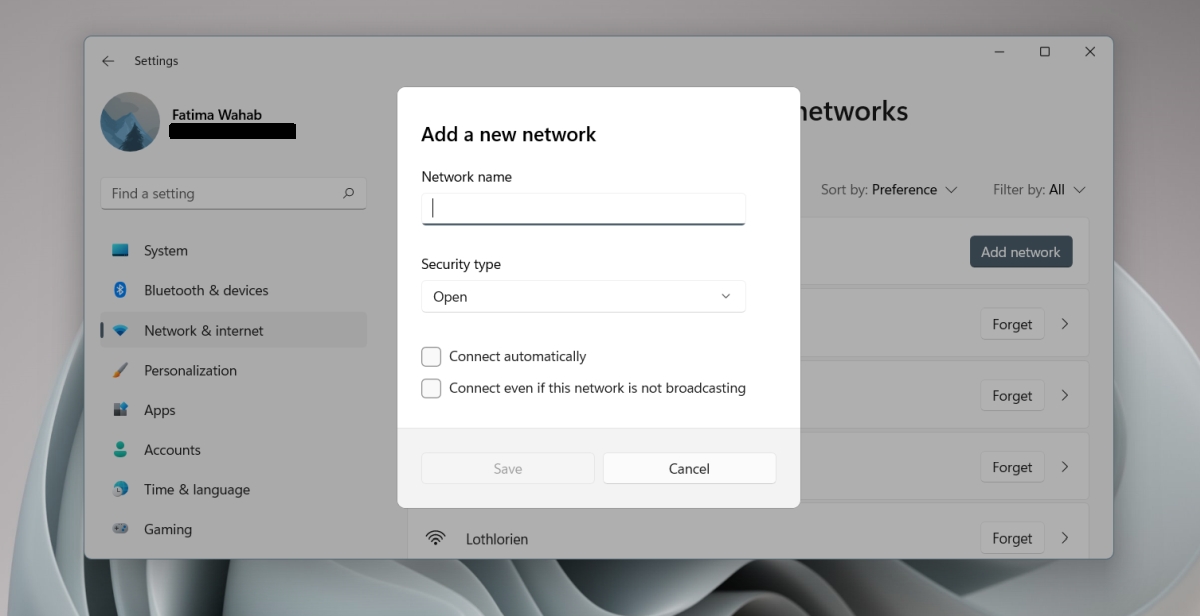Click the Personalization paintbrush icon
The height and width of the screenshot is (616, 1200).
point(120,370)
